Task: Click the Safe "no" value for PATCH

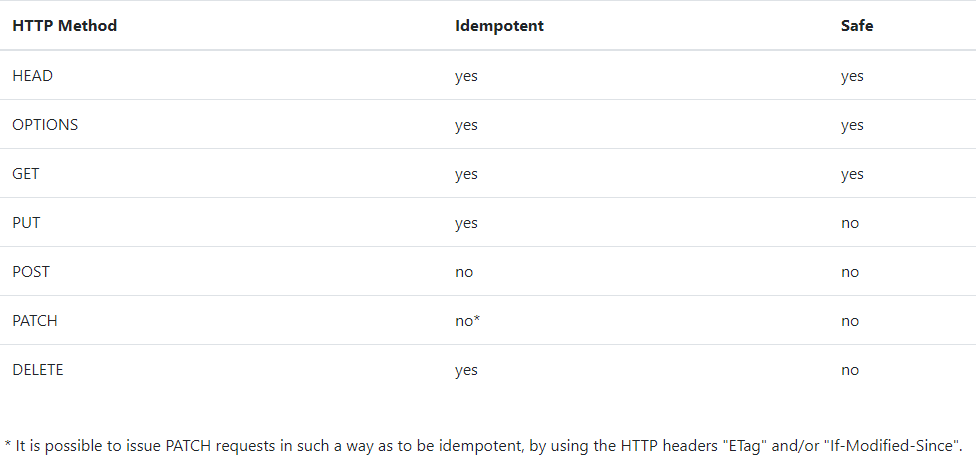Action: 850,321
